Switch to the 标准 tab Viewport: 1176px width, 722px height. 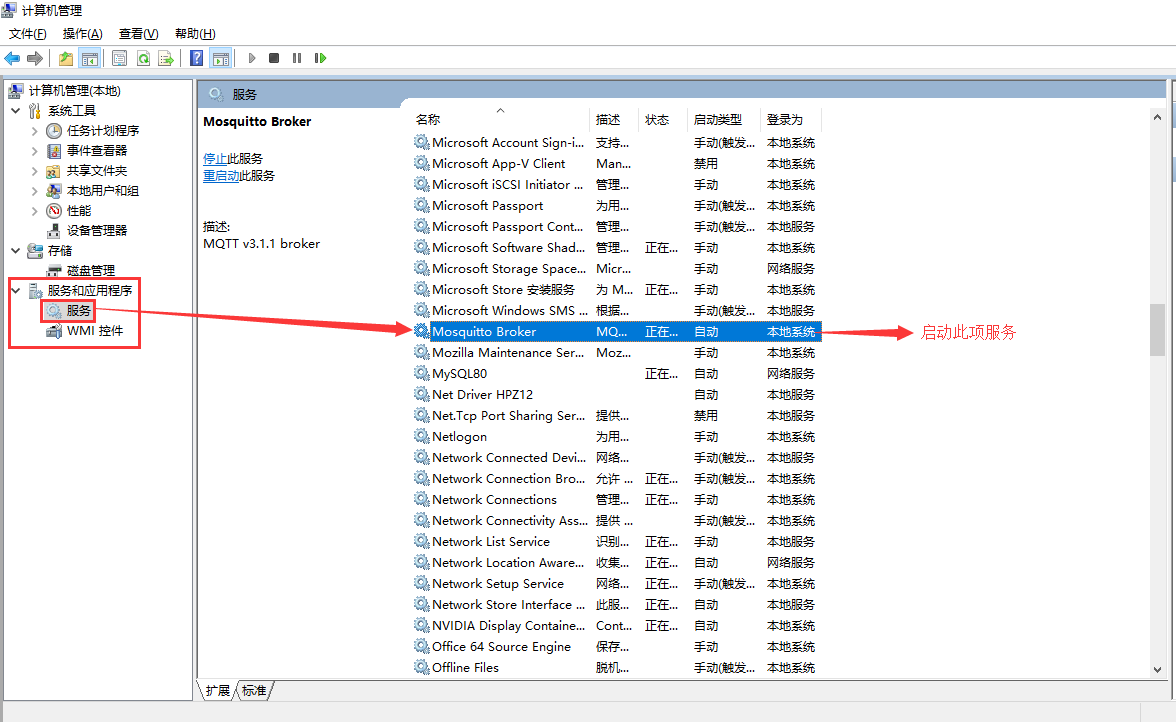coord(254,690)
